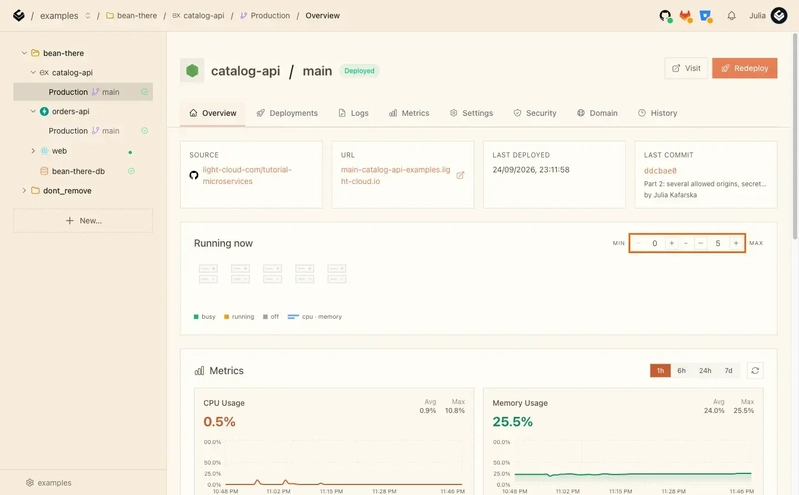This screenshot has height=495, width=799.
Task: Decrease the MAX instance count
Action: (x=701, y=243)
